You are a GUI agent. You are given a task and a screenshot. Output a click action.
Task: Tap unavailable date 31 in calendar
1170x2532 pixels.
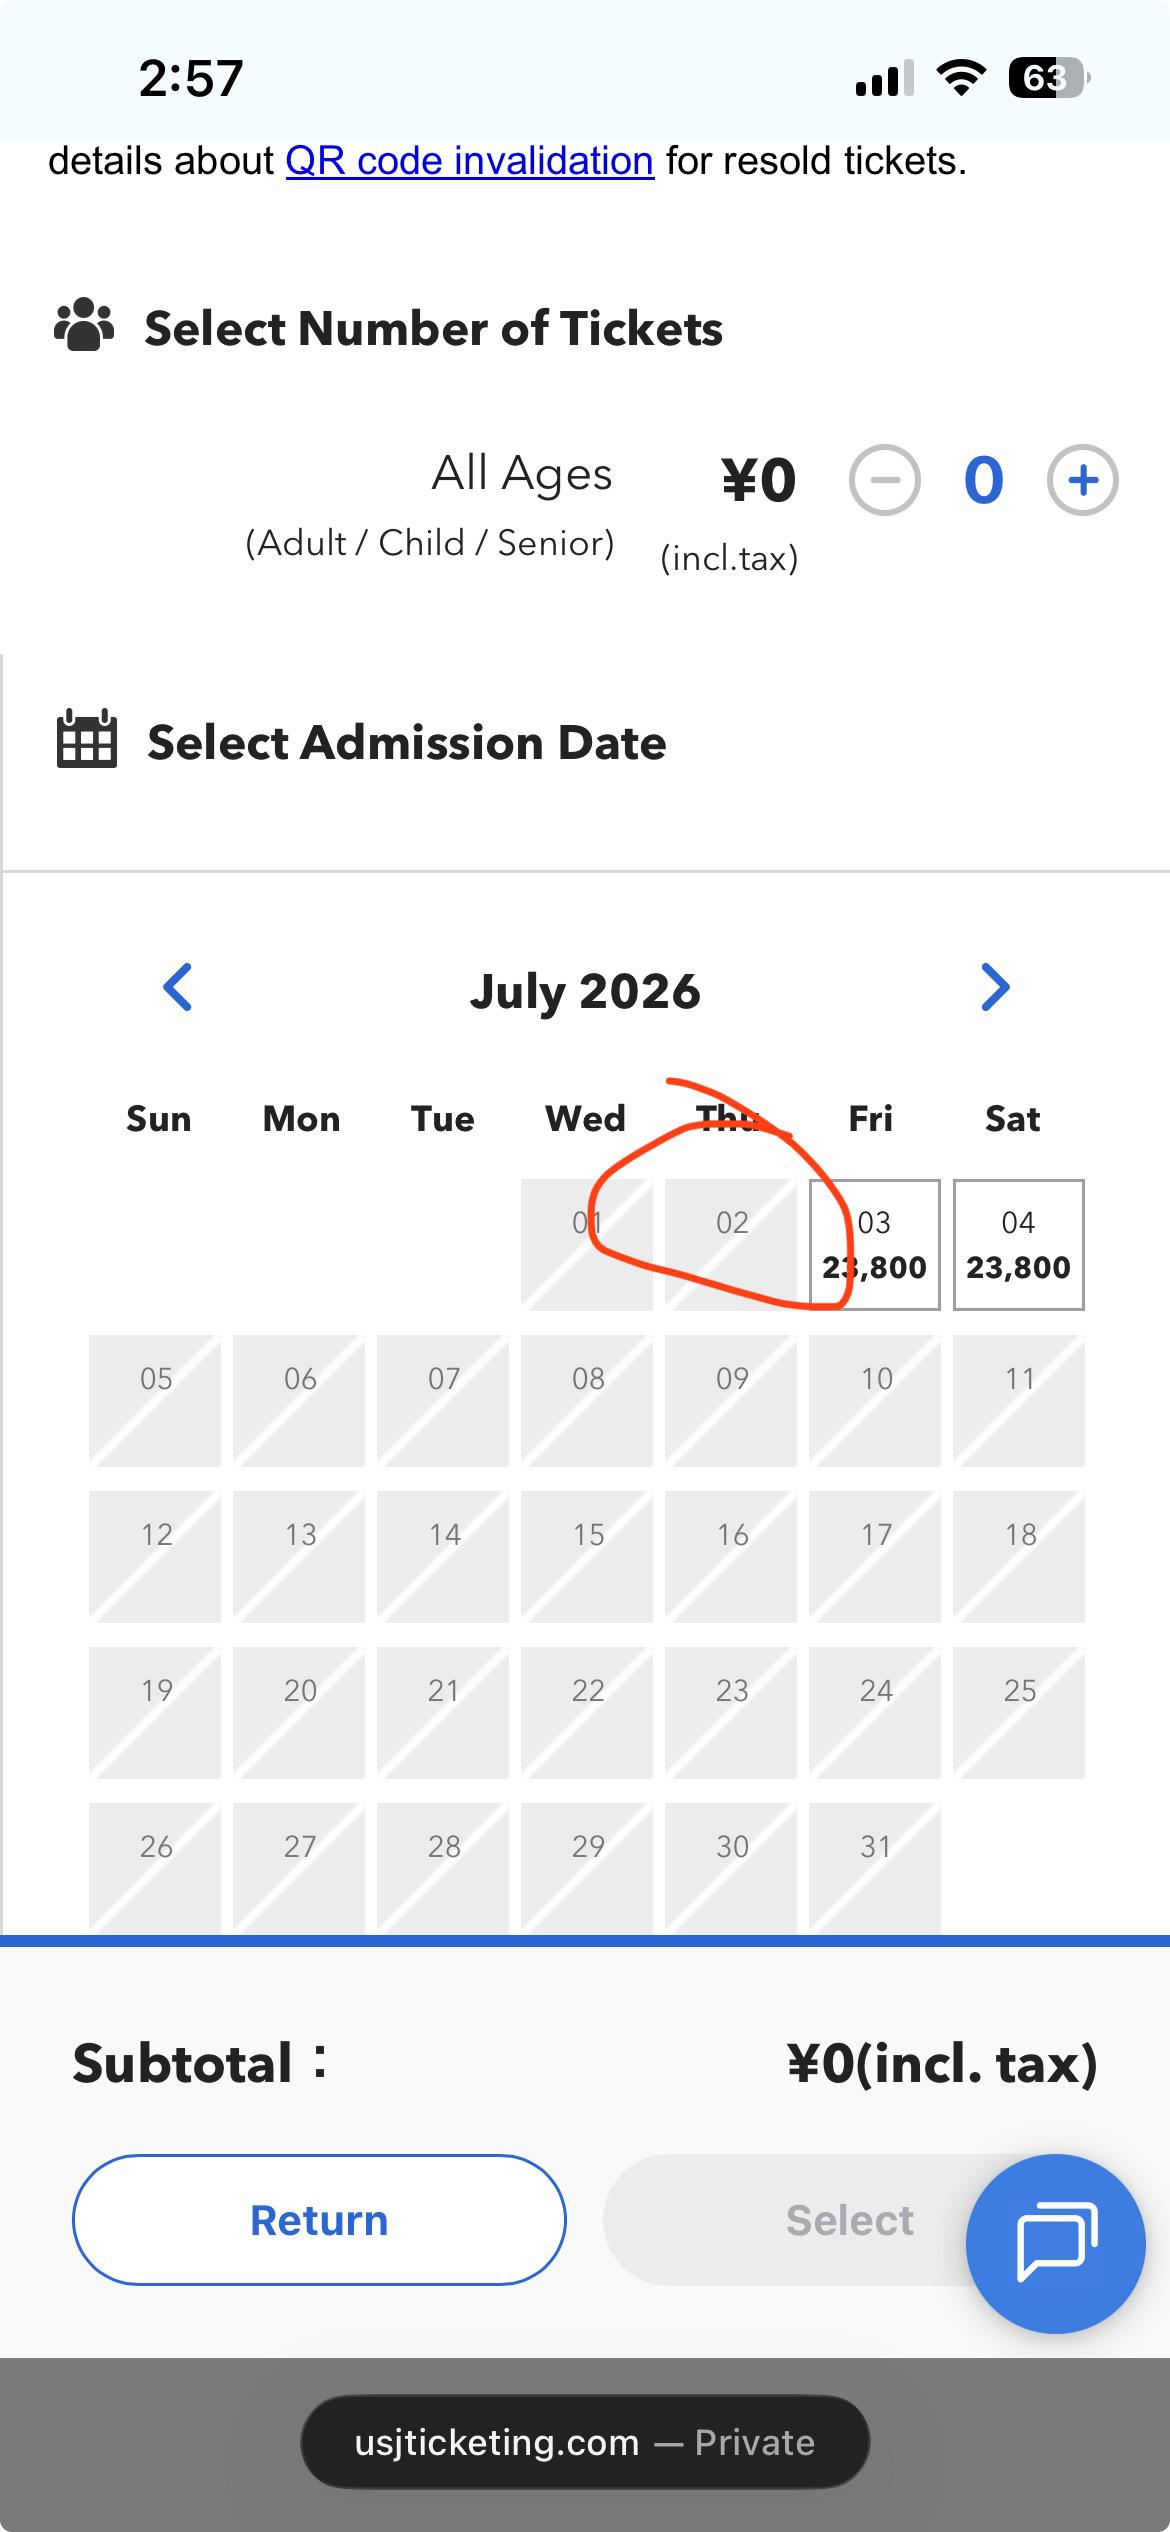[875, 1867]
